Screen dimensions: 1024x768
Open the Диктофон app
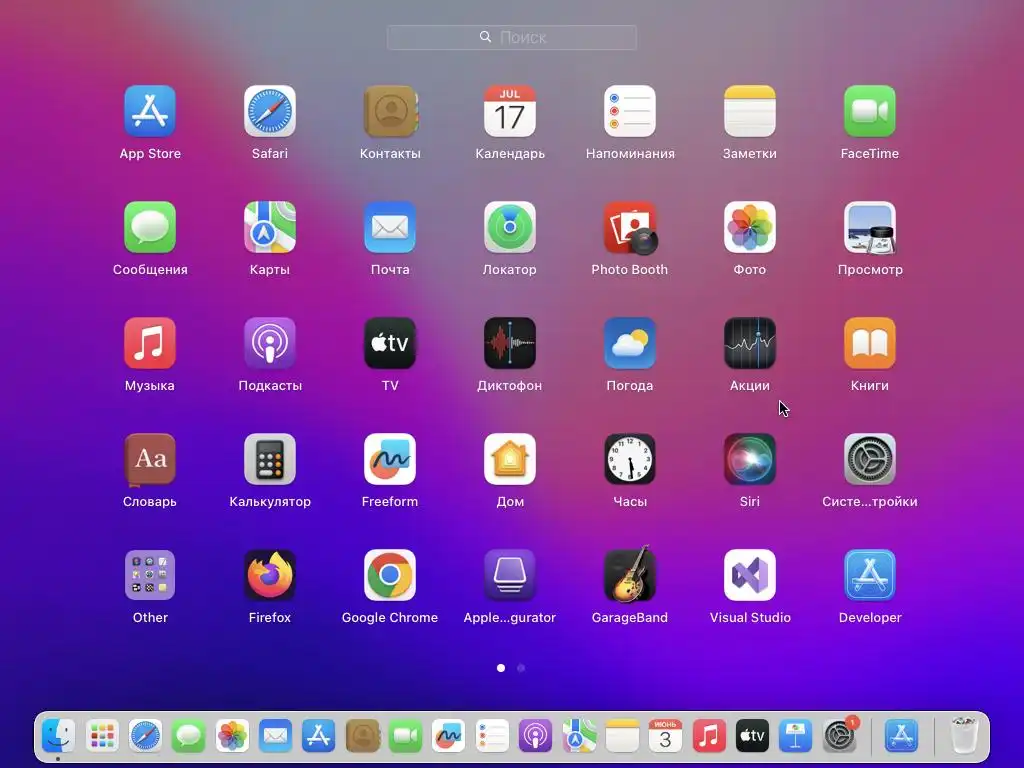click(x=509, y=343)
